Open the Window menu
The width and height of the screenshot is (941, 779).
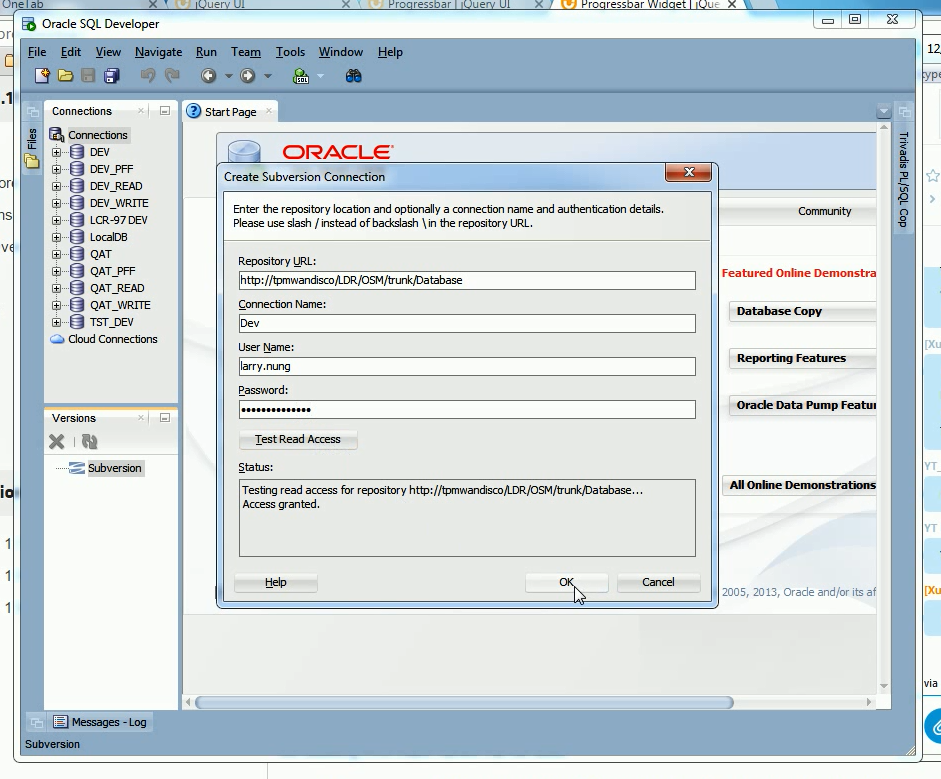click(x=341, y=52)
